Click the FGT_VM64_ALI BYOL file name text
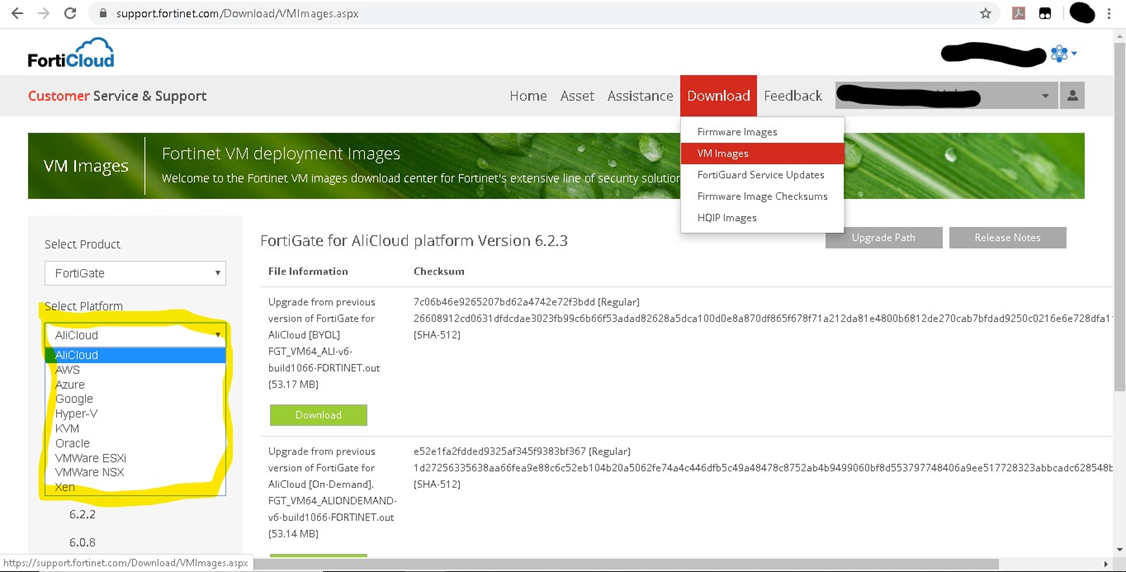This screenshot has height=572, width=1126. pos(324,360)
